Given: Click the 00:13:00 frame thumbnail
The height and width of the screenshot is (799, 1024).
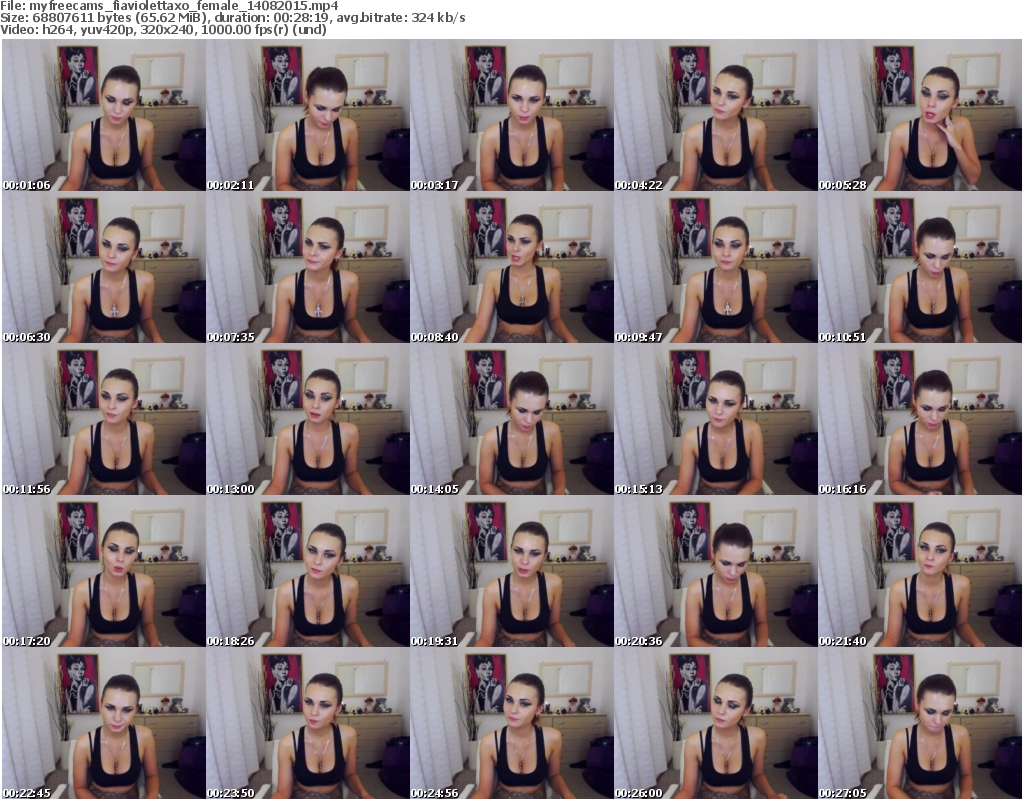Looking at the screenshot, I should (x=308, y=419).
